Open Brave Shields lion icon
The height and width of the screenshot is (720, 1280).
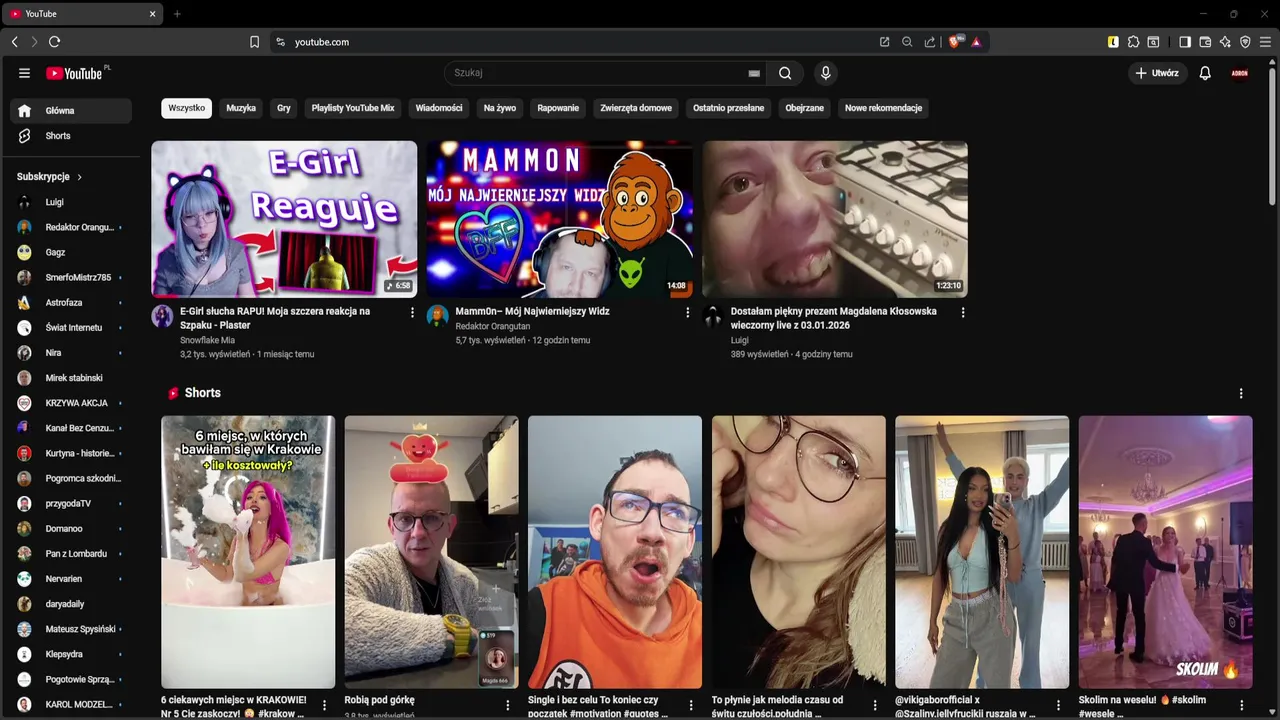click(954, 42)
